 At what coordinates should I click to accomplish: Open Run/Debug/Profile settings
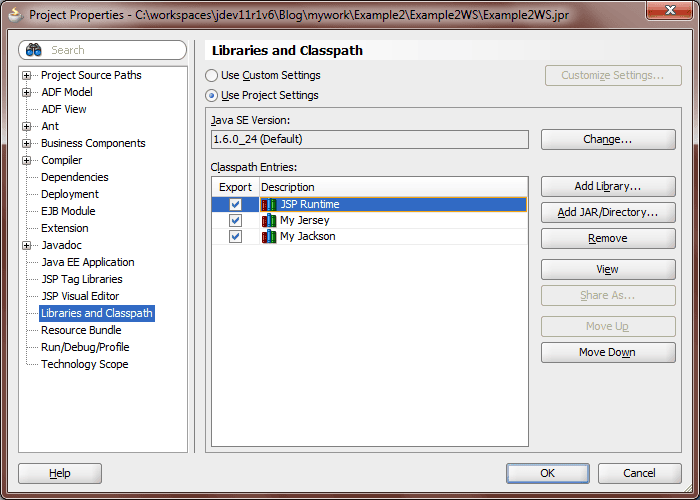pyautogui.click(x=85, y=347)
